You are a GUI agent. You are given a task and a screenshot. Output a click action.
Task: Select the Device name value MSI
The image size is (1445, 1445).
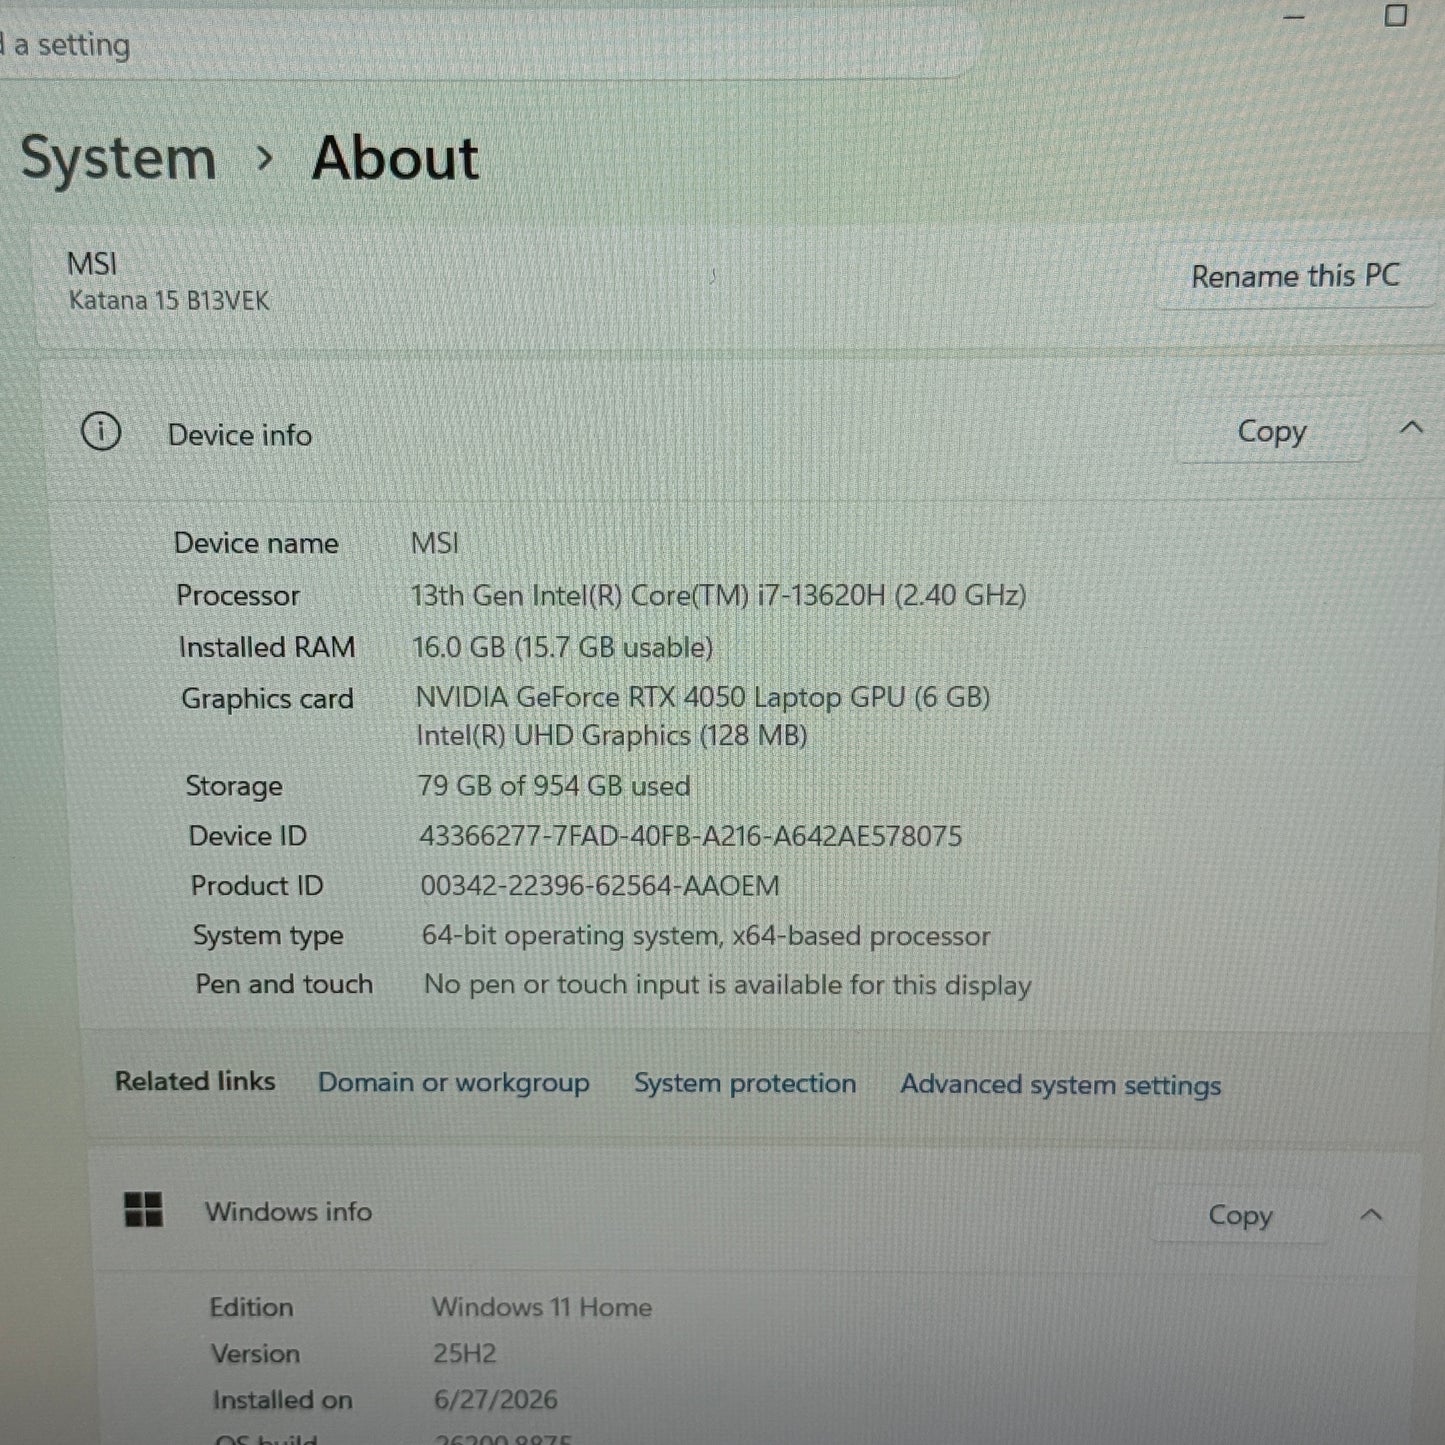[x=435, y=543]
